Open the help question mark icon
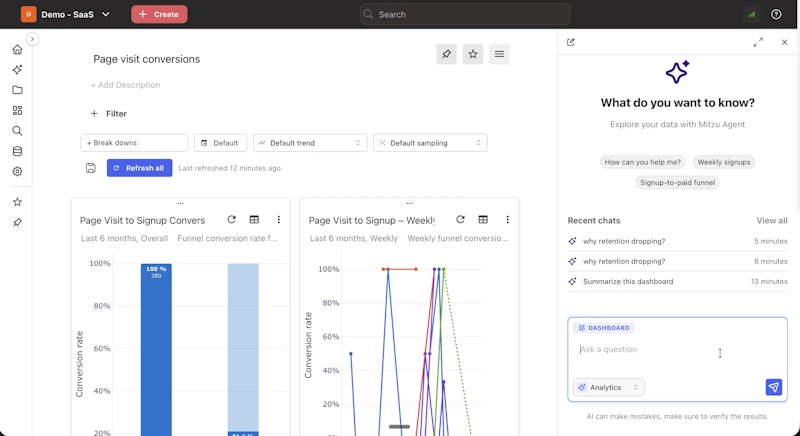This screenshot has width=800, height=436. 776,14
